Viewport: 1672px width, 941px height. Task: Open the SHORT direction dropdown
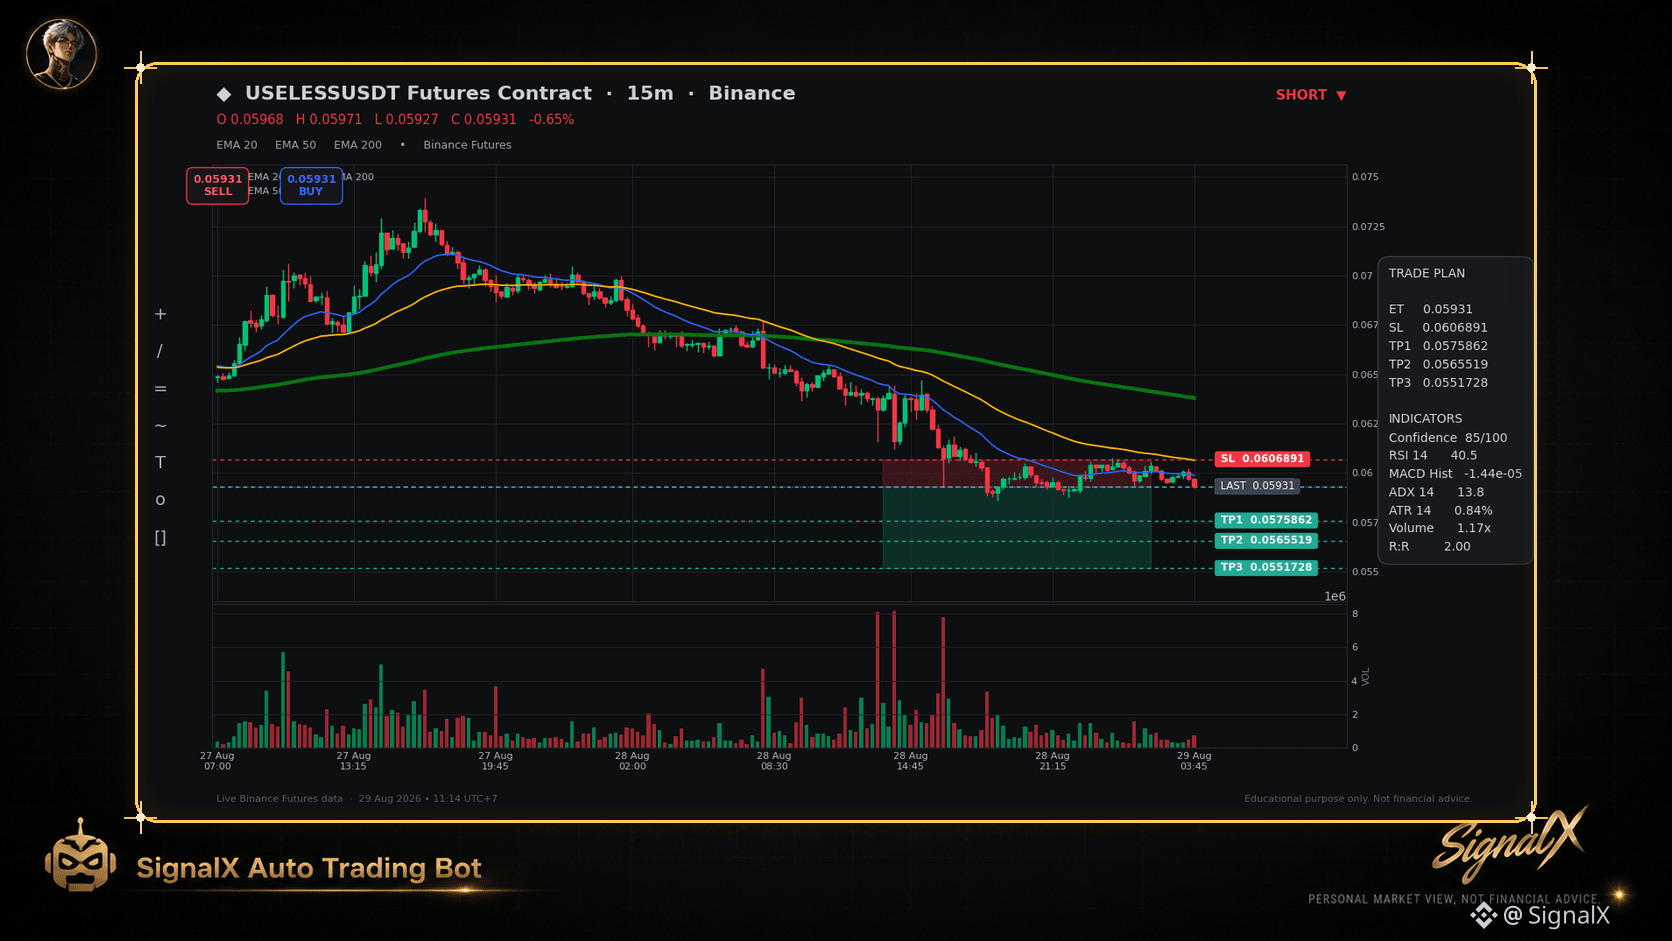(x=1311, y=95)
